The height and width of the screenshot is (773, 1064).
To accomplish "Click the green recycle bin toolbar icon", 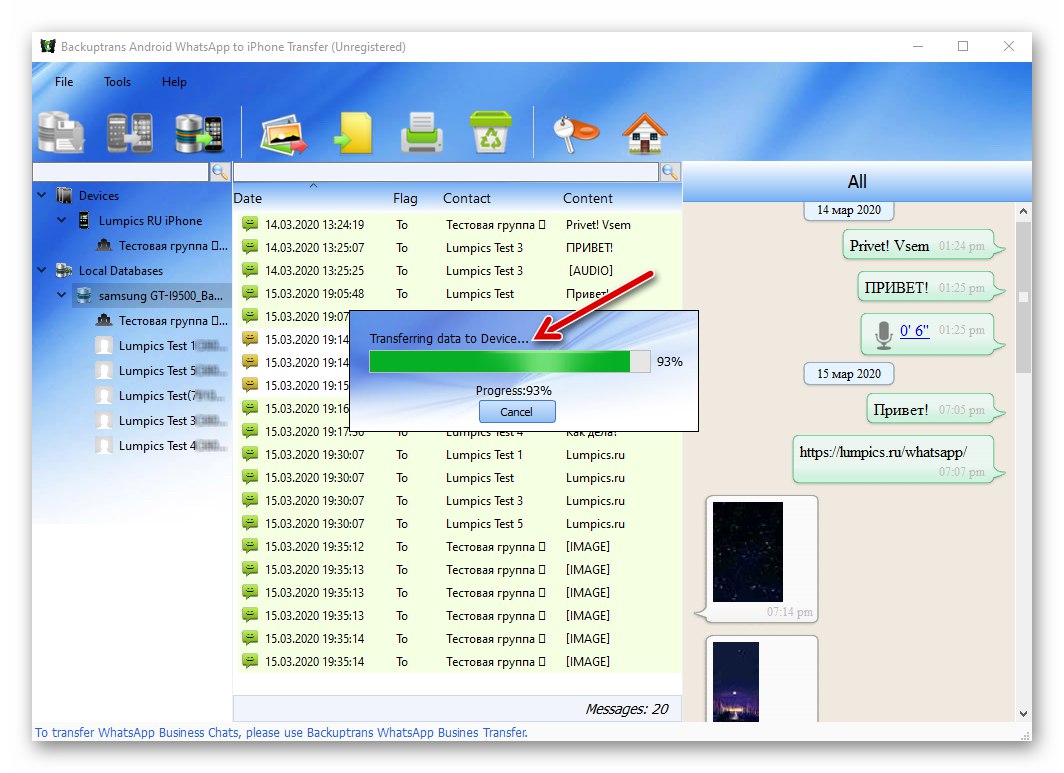I will [490, 132].
